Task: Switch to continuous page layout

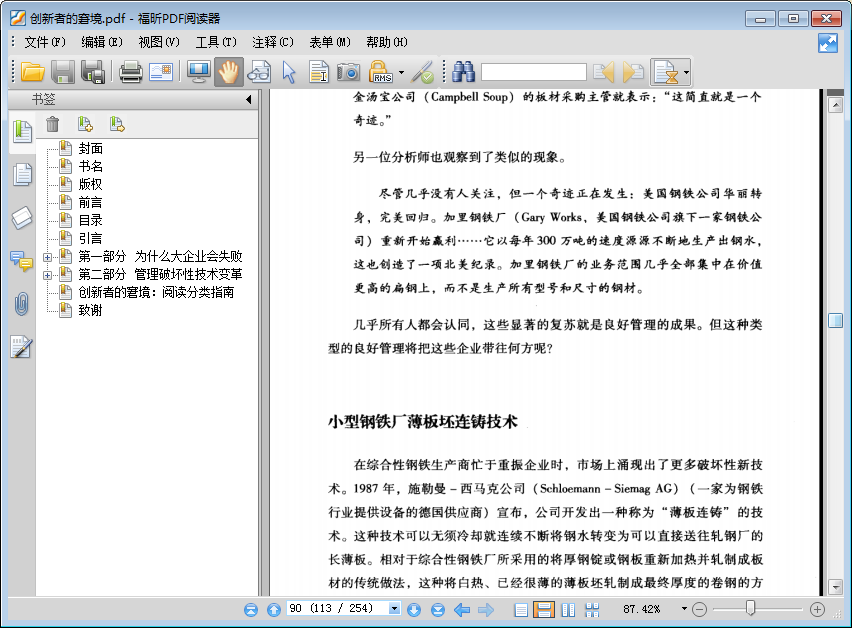Action: click(x=544, y=610)
